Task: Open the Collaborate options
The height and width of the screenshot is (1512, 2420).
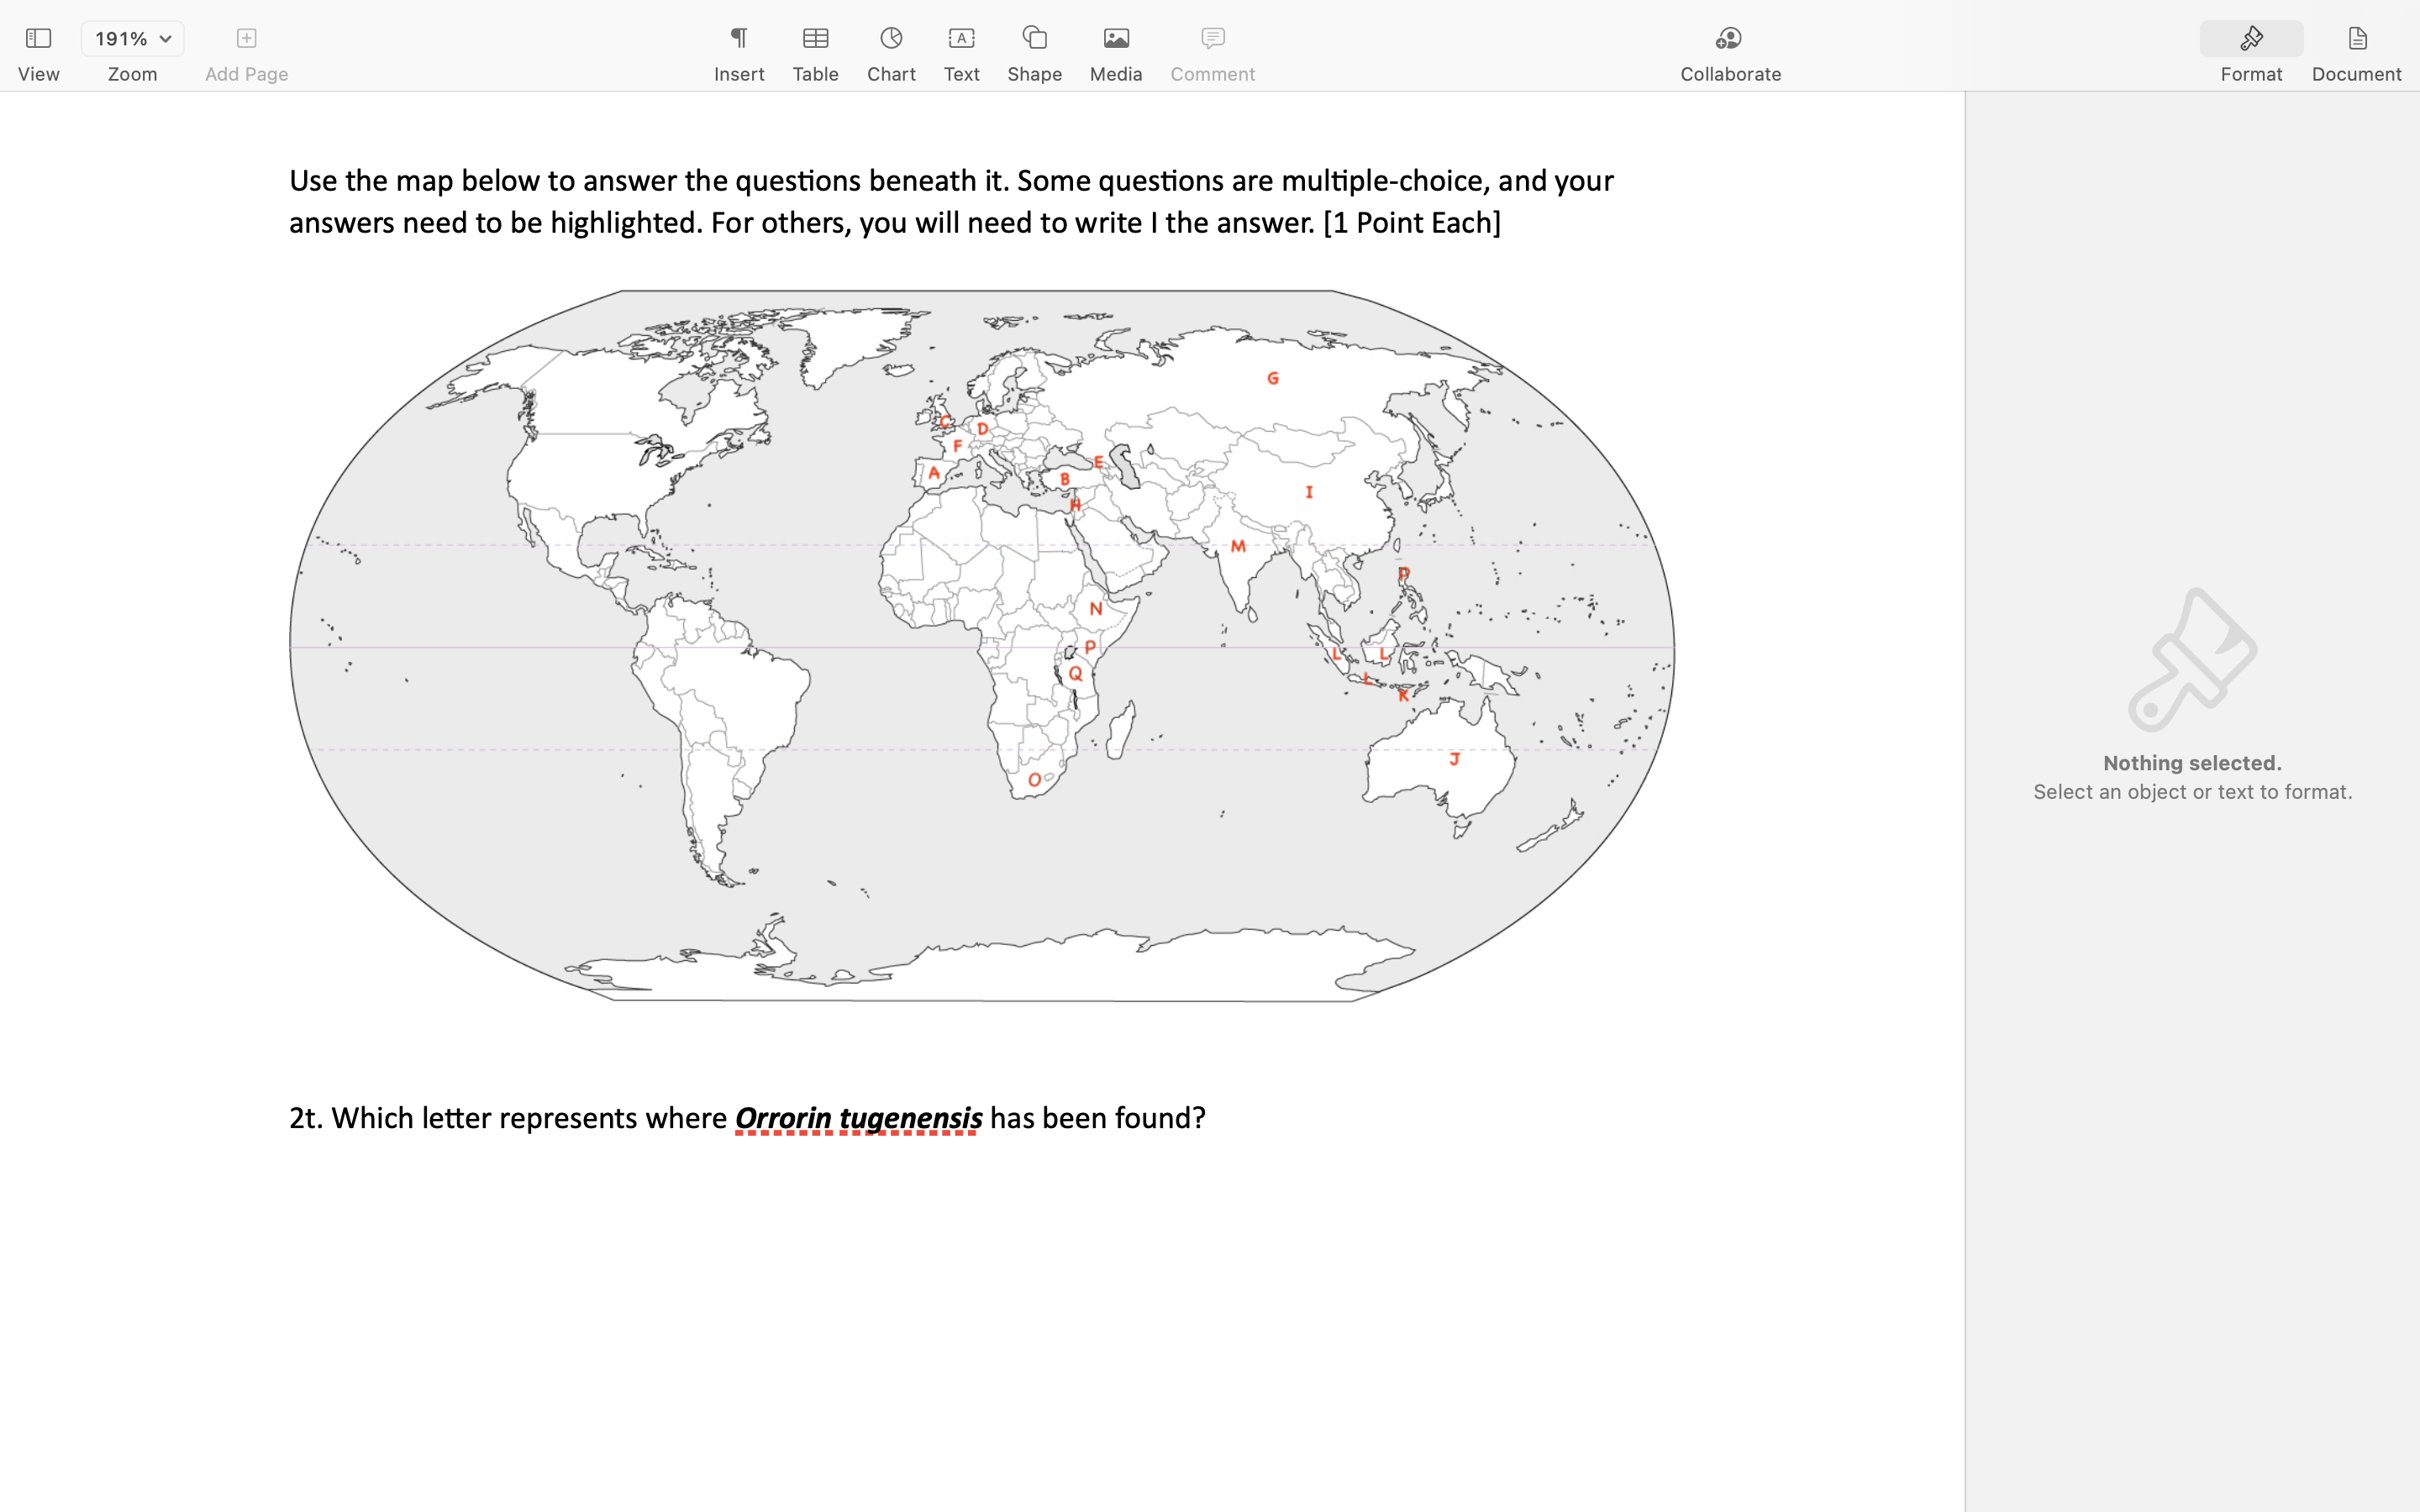Action: pos(1729,38)
